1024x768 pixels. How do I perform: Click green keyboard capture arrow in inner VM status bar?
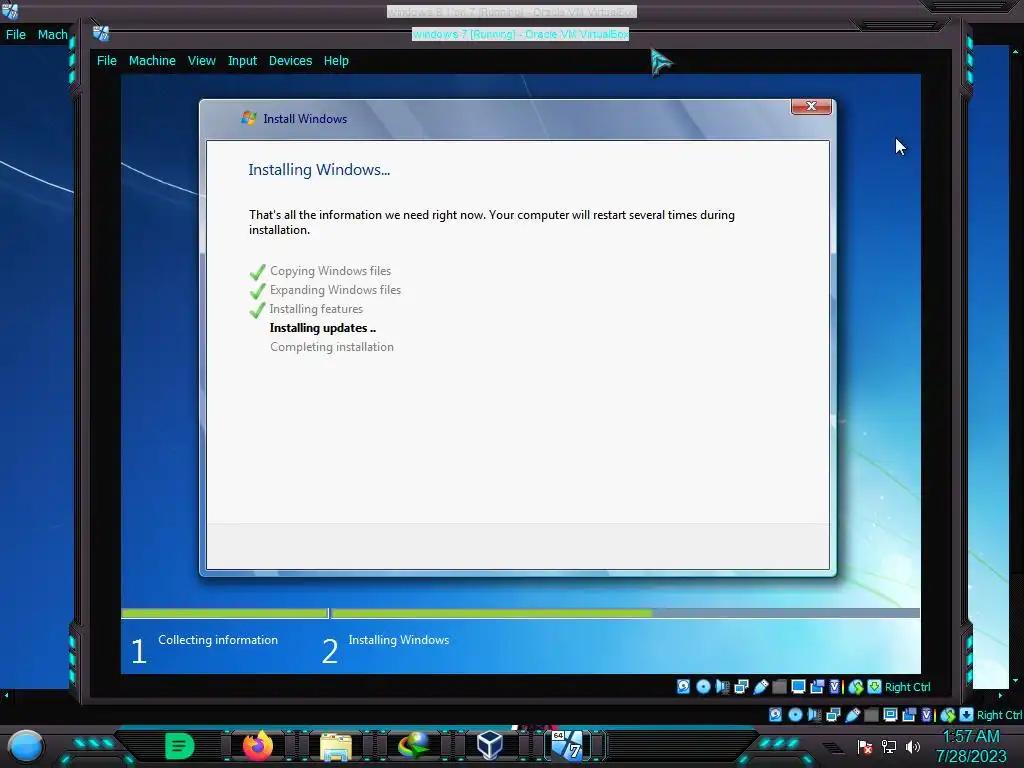pos(874,686)
